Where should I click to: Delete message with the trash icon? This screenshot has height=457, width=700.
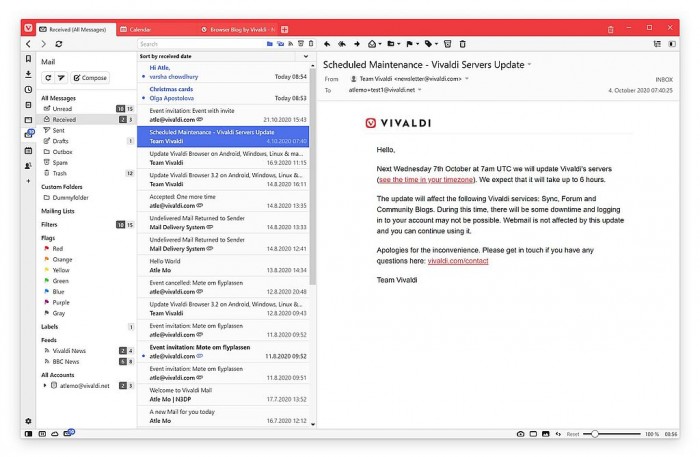[x=463, y=44]
